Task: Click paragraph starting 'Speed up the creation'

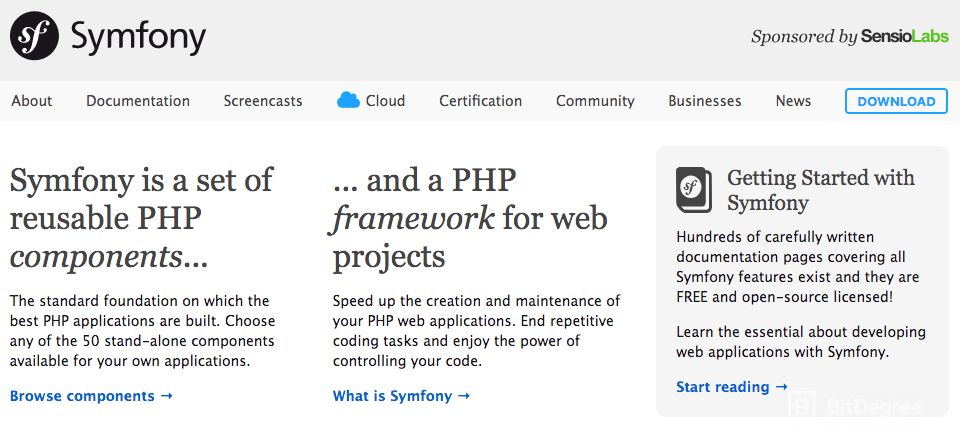Action: [x=476, y=331]
